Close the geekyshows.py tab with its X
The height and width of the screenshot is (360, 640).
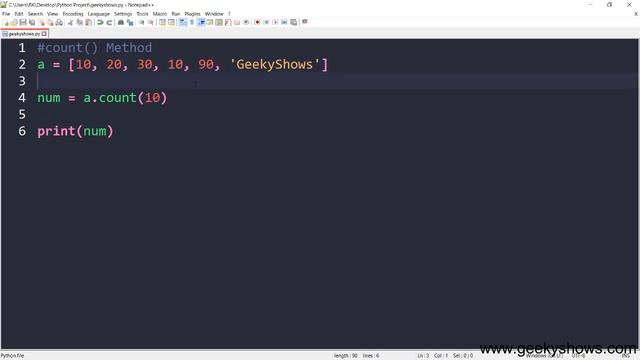(44, 34)
